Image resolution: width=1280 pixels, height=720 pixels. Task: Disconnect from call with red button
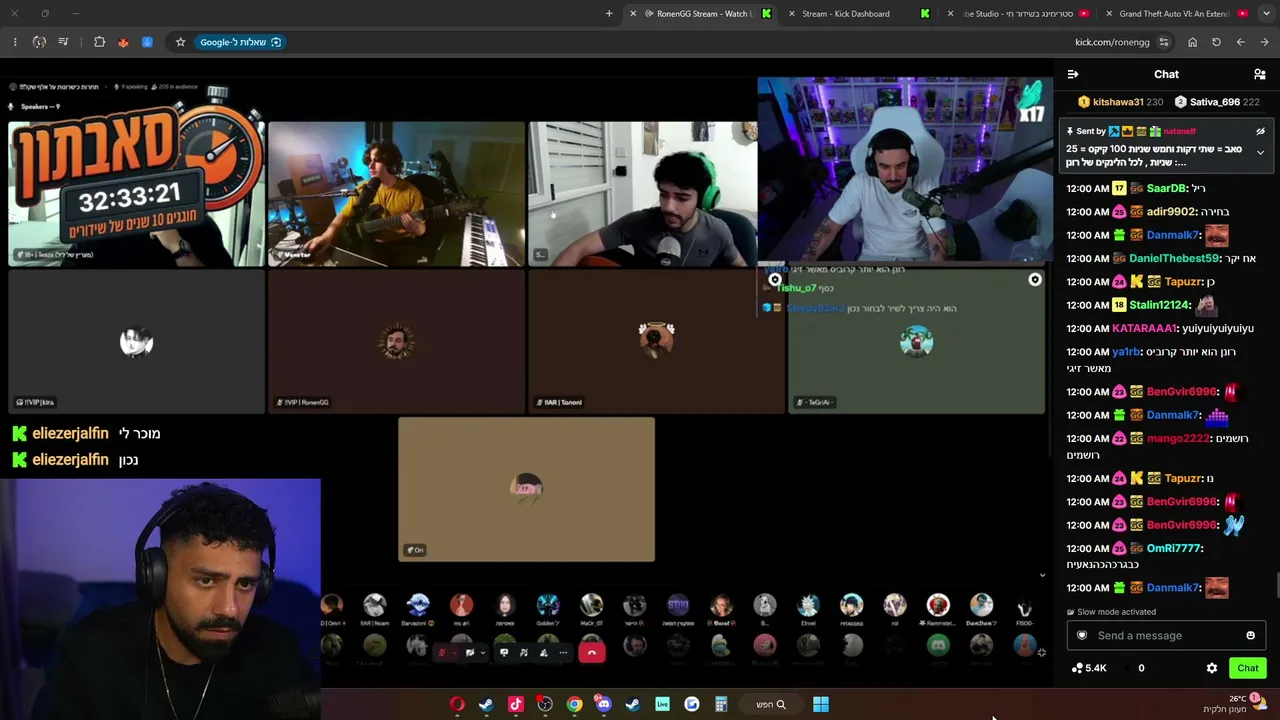click(592, 653)
